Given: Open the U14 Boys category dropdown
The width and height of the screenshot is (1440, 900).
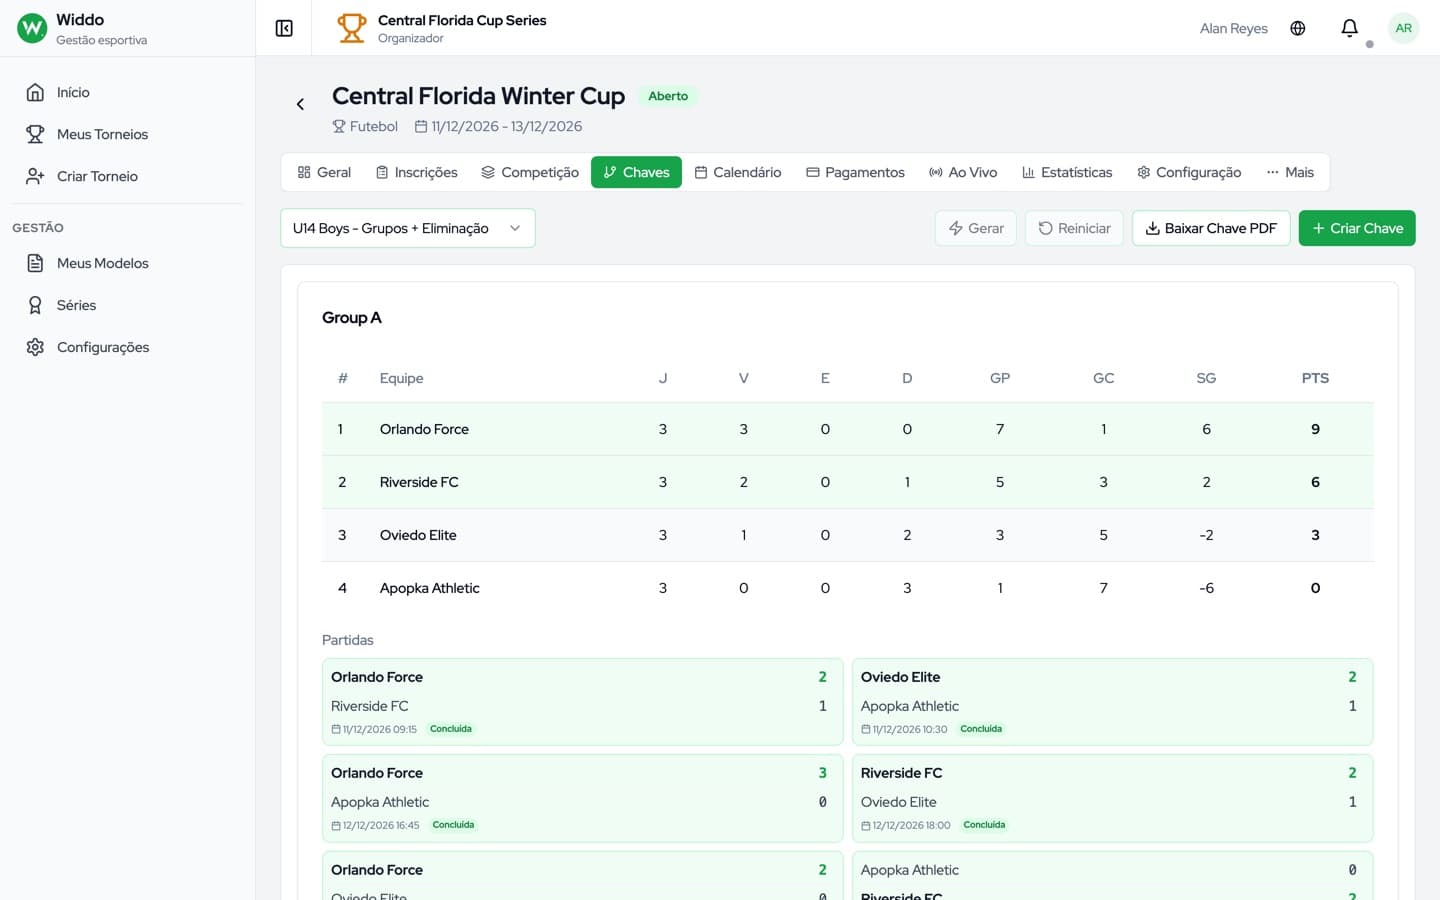Looking at the screenshot, I should pos(408,228).
